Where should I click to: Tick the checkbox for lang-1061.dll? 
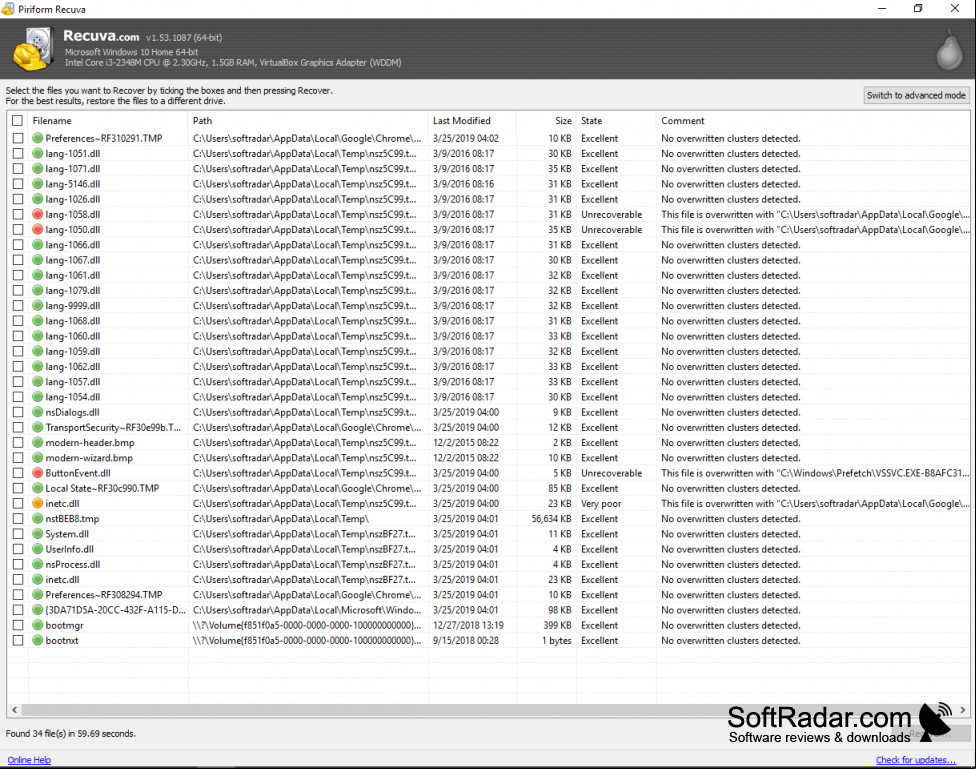[17, 275]
